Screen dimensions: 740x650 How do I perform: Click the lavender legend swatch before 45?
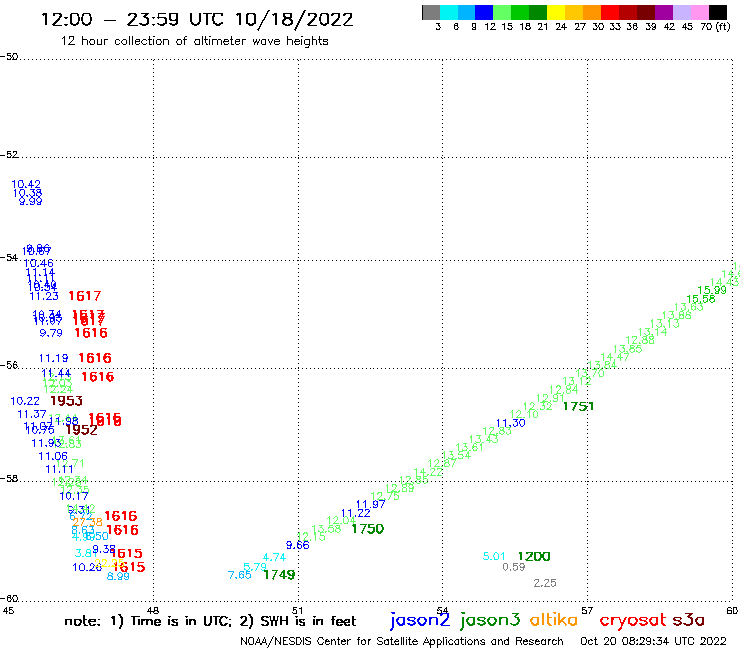(681, 12)
